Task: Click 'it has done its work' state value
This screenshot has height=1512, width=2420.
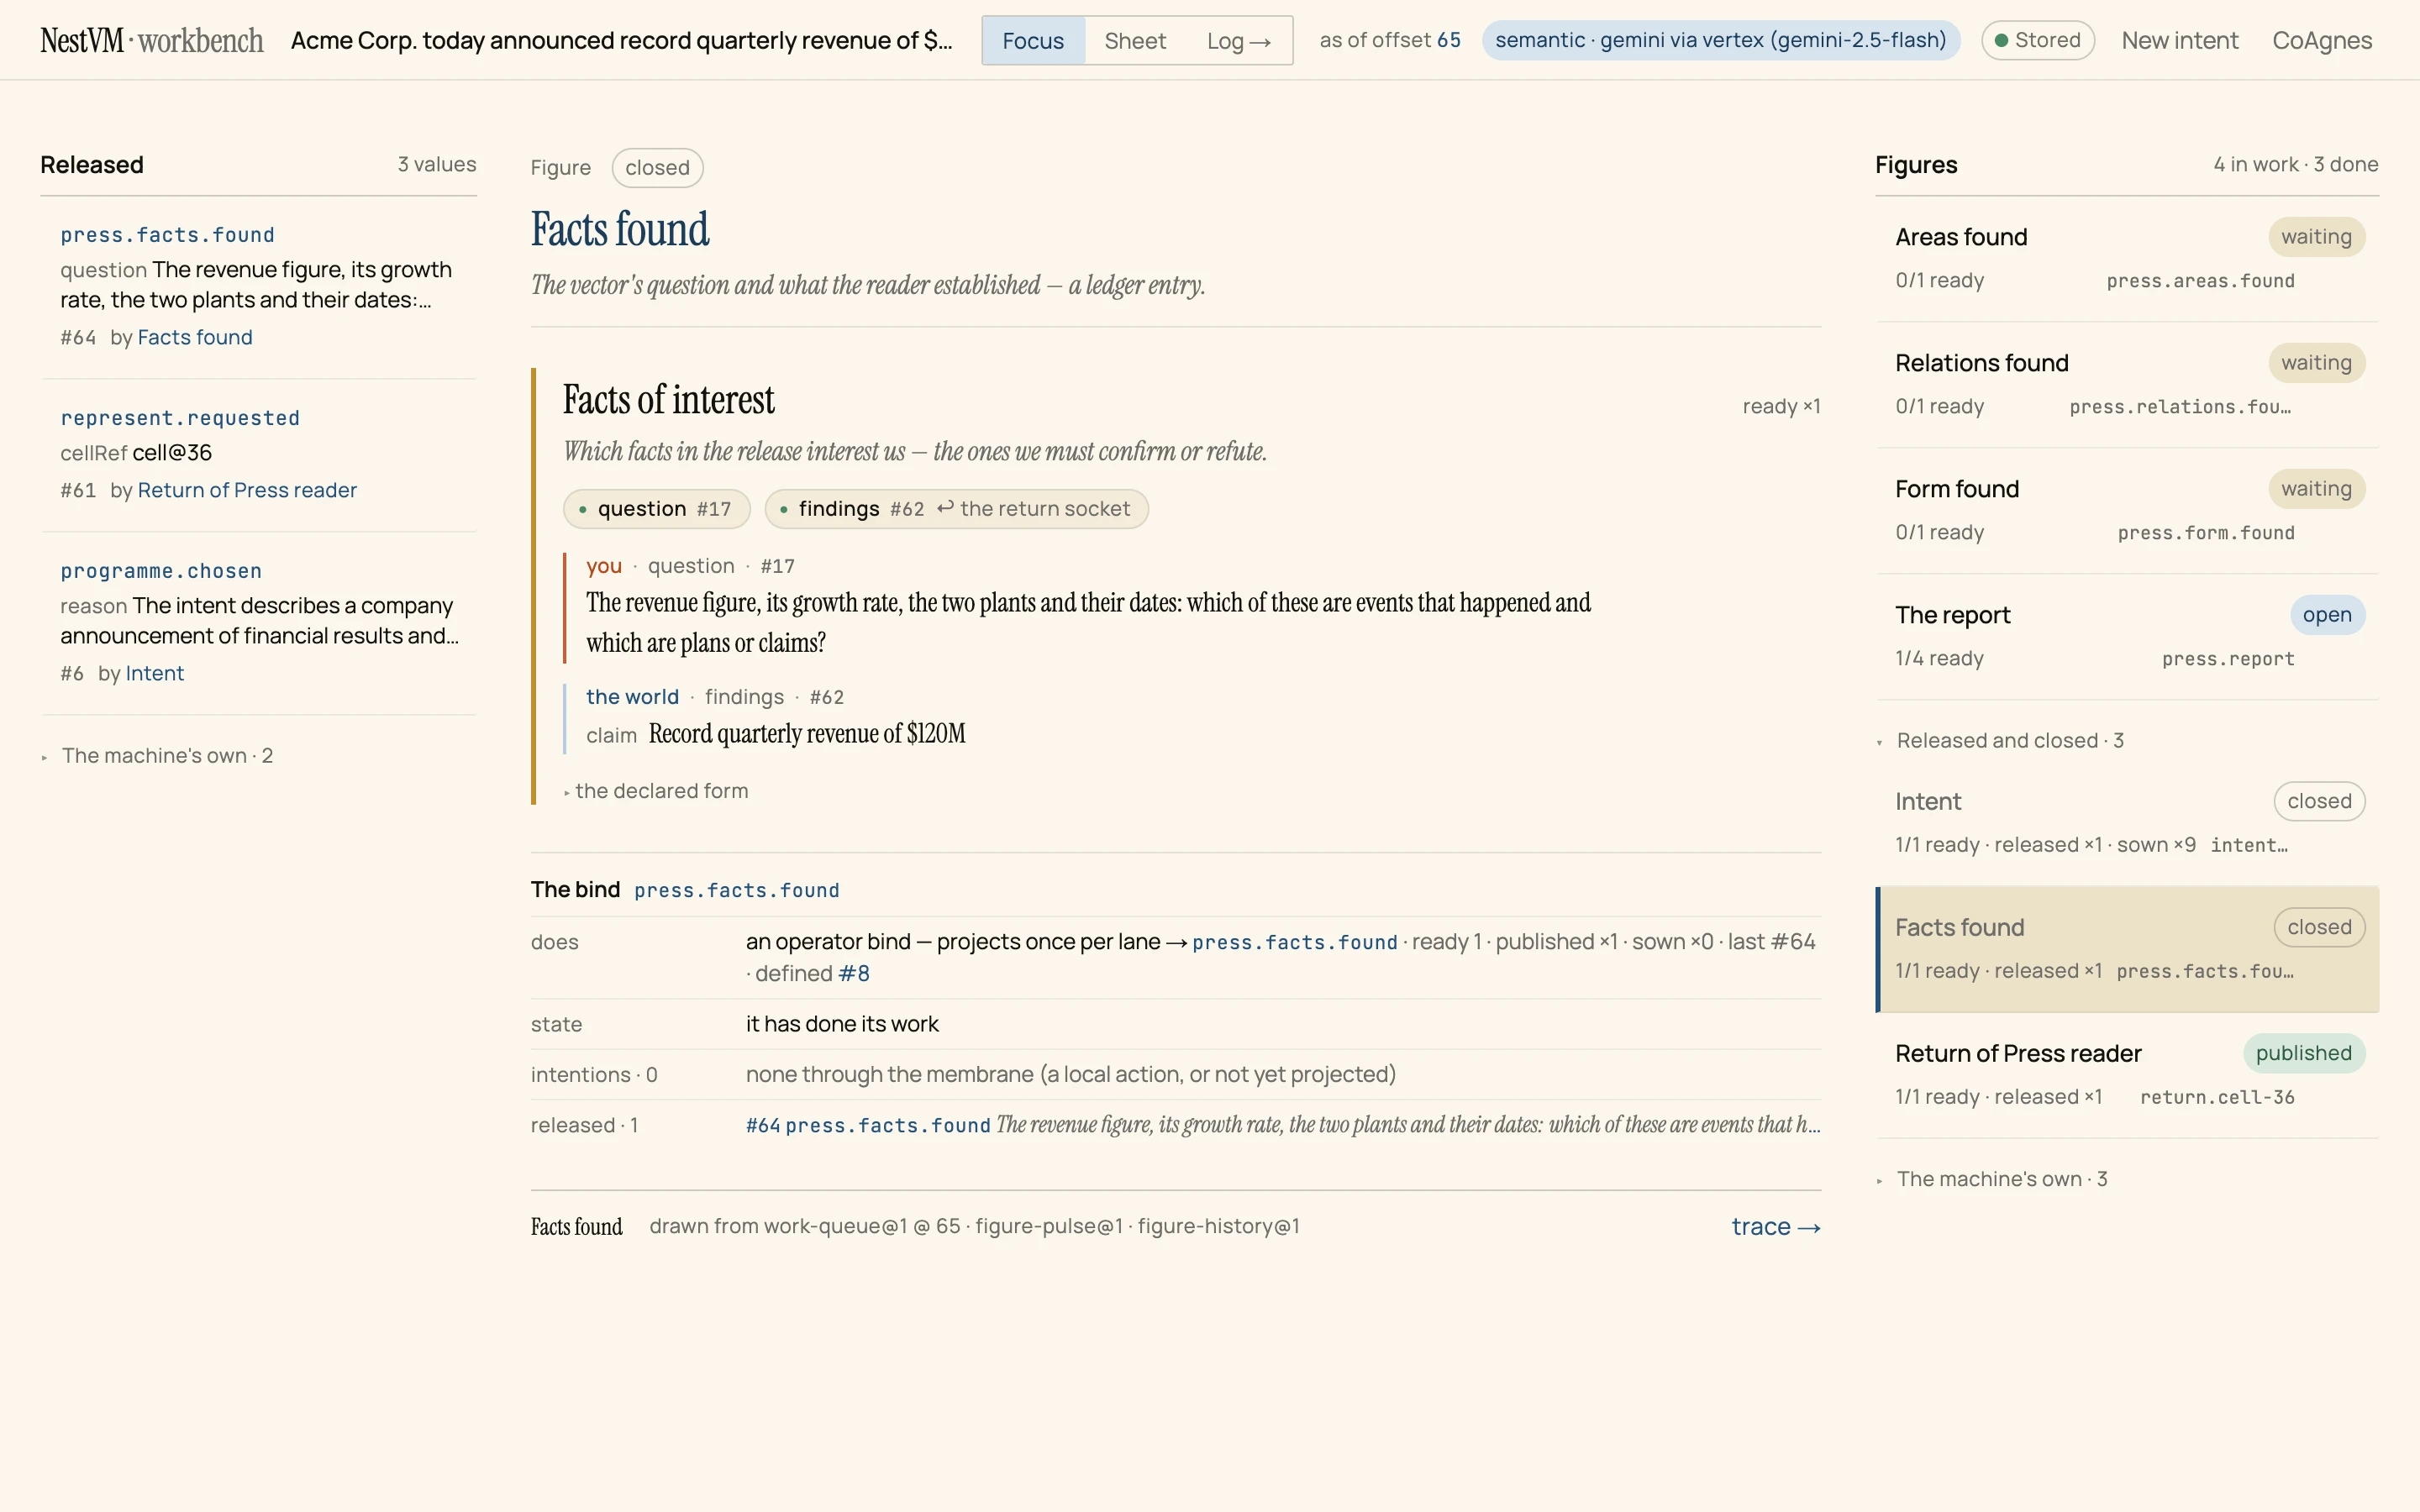Action: tap(842, 1024)
